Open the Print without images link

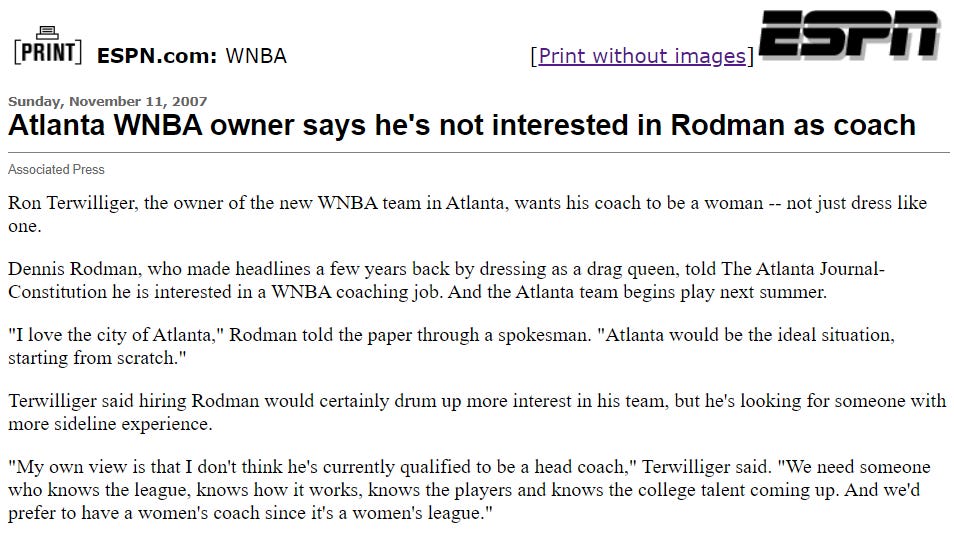642,56
